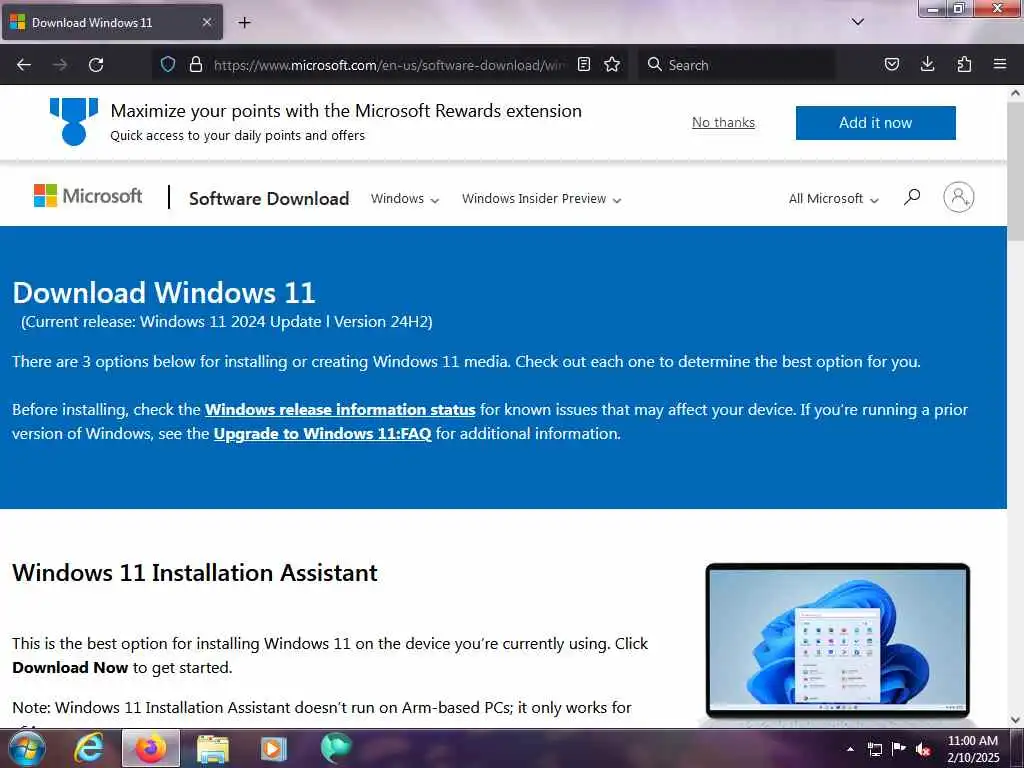Click the site security padlock icon

coord(195,65)
